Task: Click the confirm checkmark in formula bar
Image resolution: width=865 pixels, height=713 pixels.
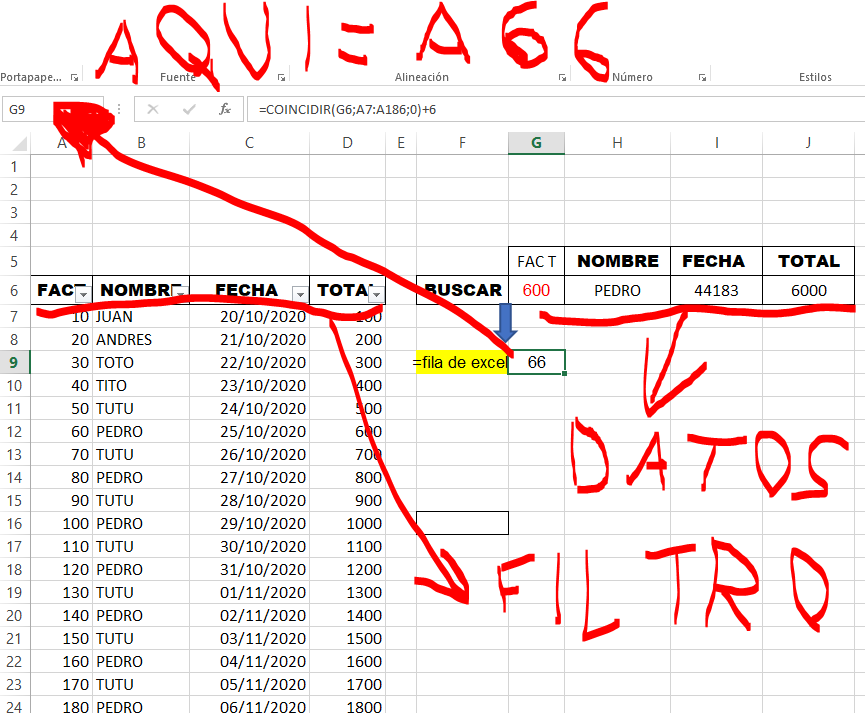Action: (x=189, y=109)
